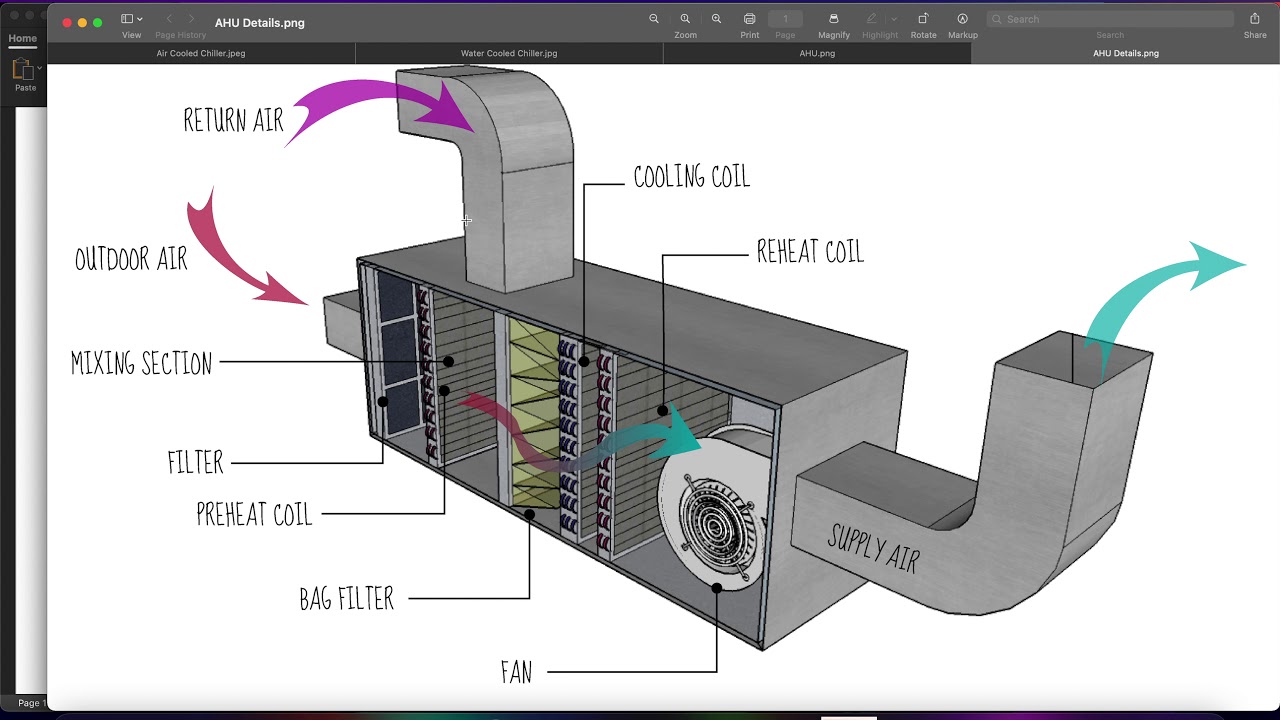
Task: Click the MIXING SECTION label
Action: 142,363
